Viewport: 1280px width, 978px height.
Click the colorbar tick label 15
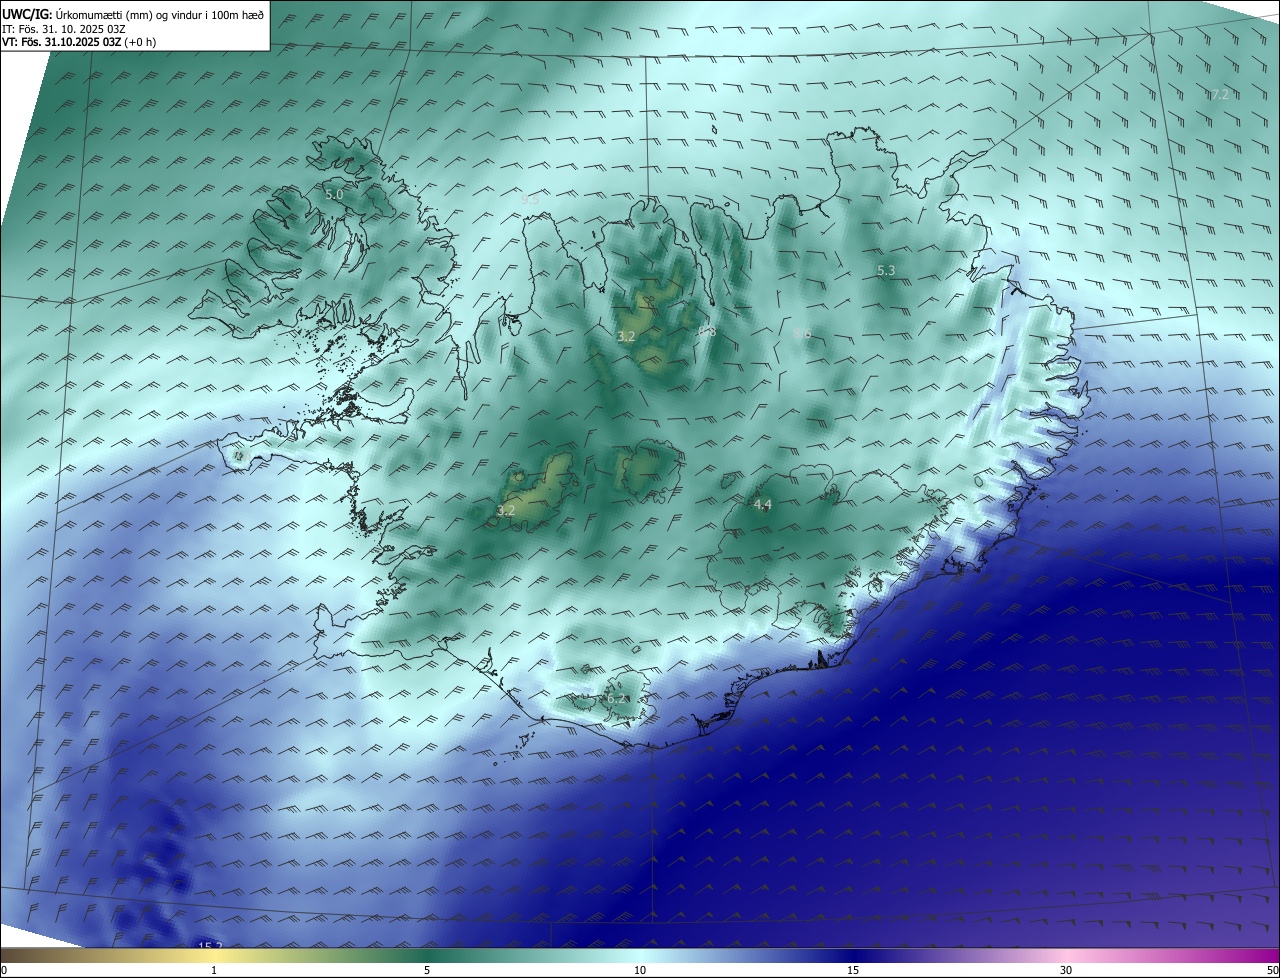tap(853, 970)
